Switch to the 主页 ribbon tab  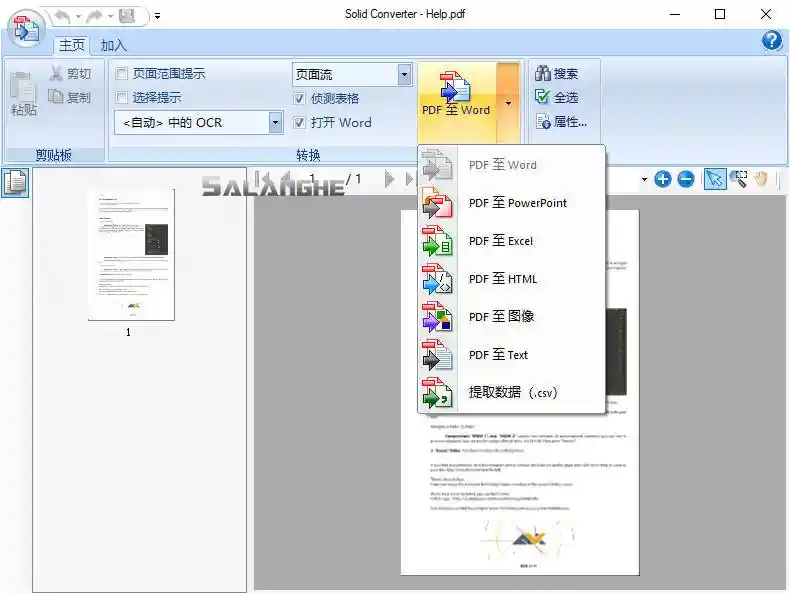[x=72, y=45]
